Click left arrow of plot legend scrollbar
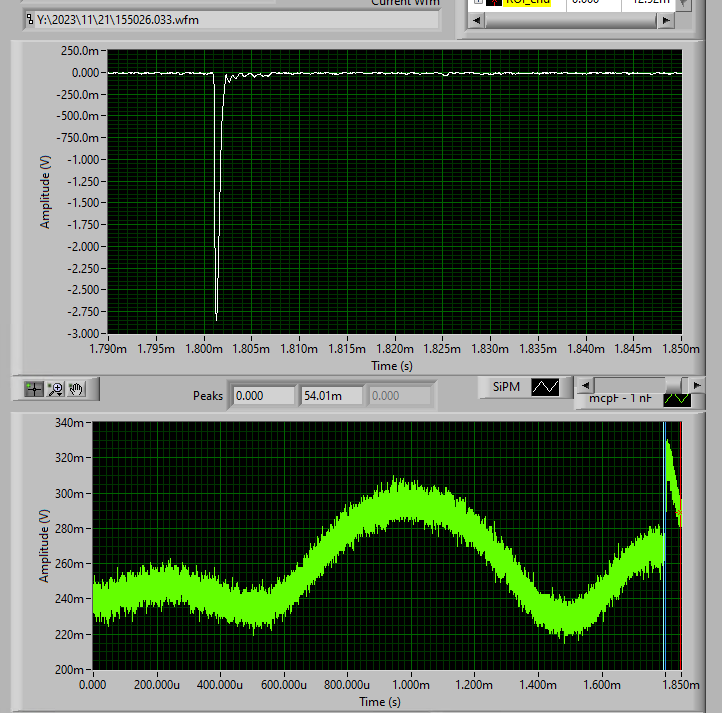 pos(585,385)
